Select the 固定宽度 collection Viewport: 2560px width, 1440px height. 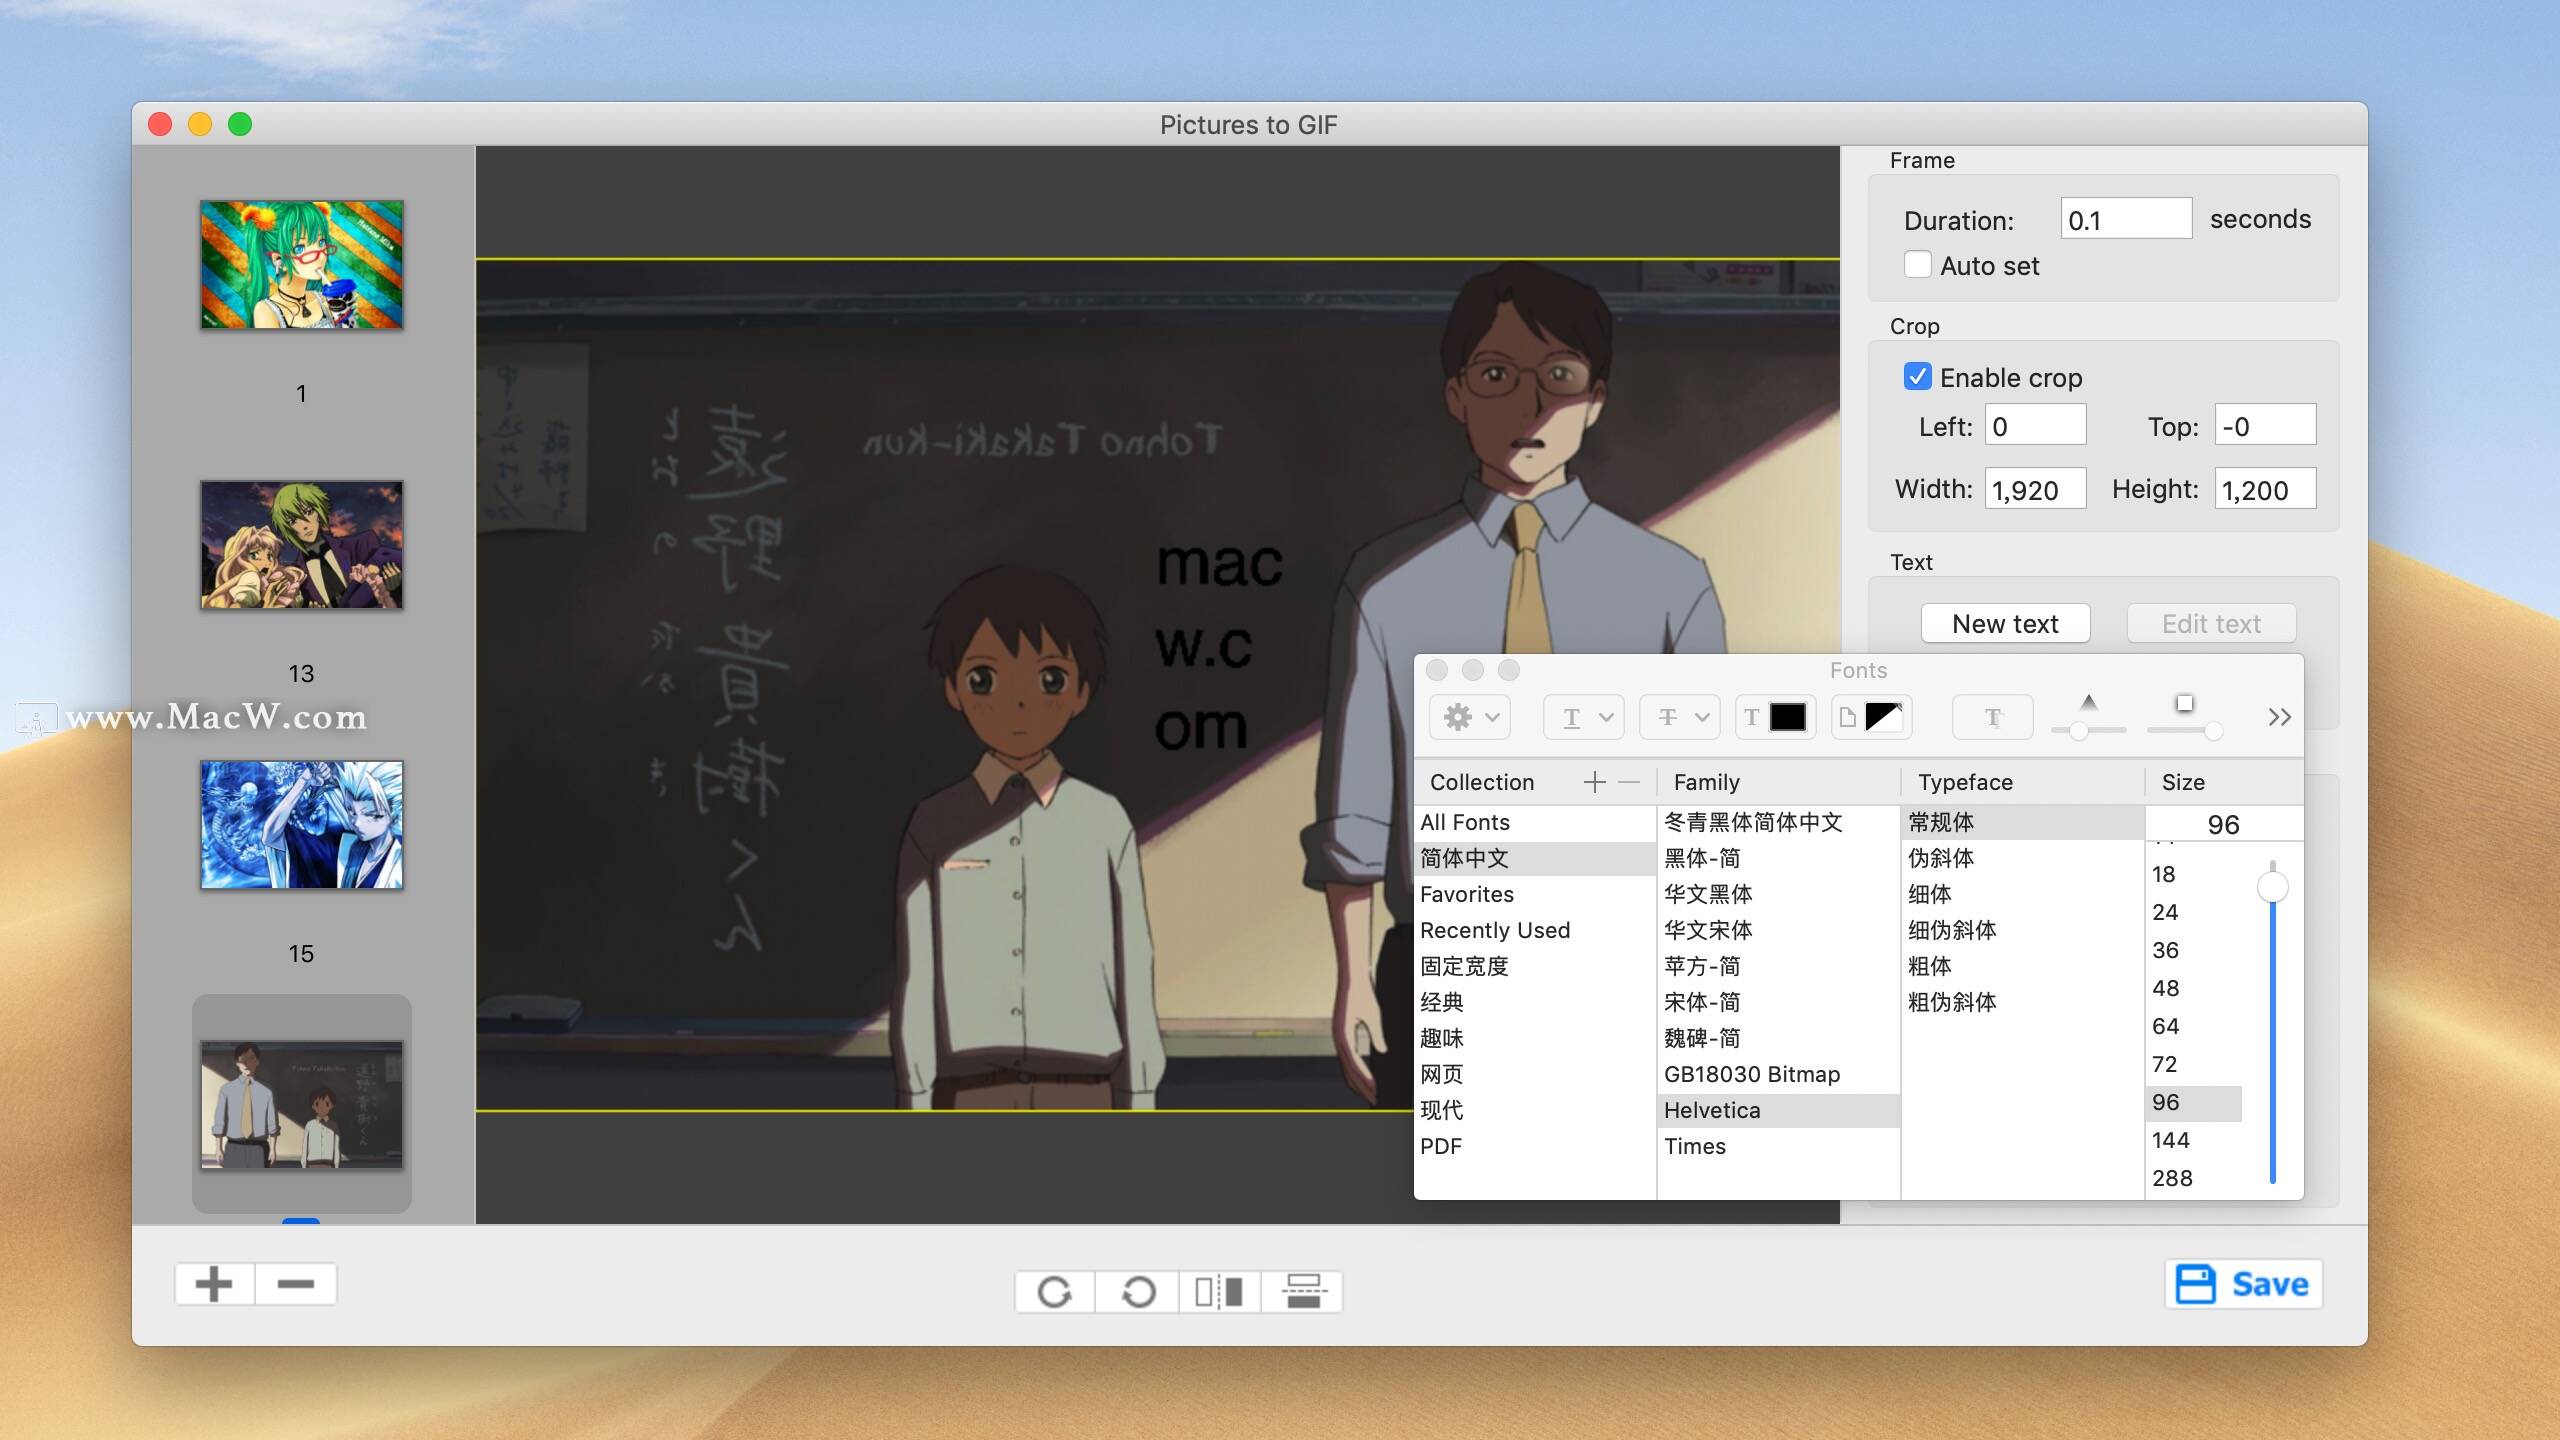coord(1534,966)
